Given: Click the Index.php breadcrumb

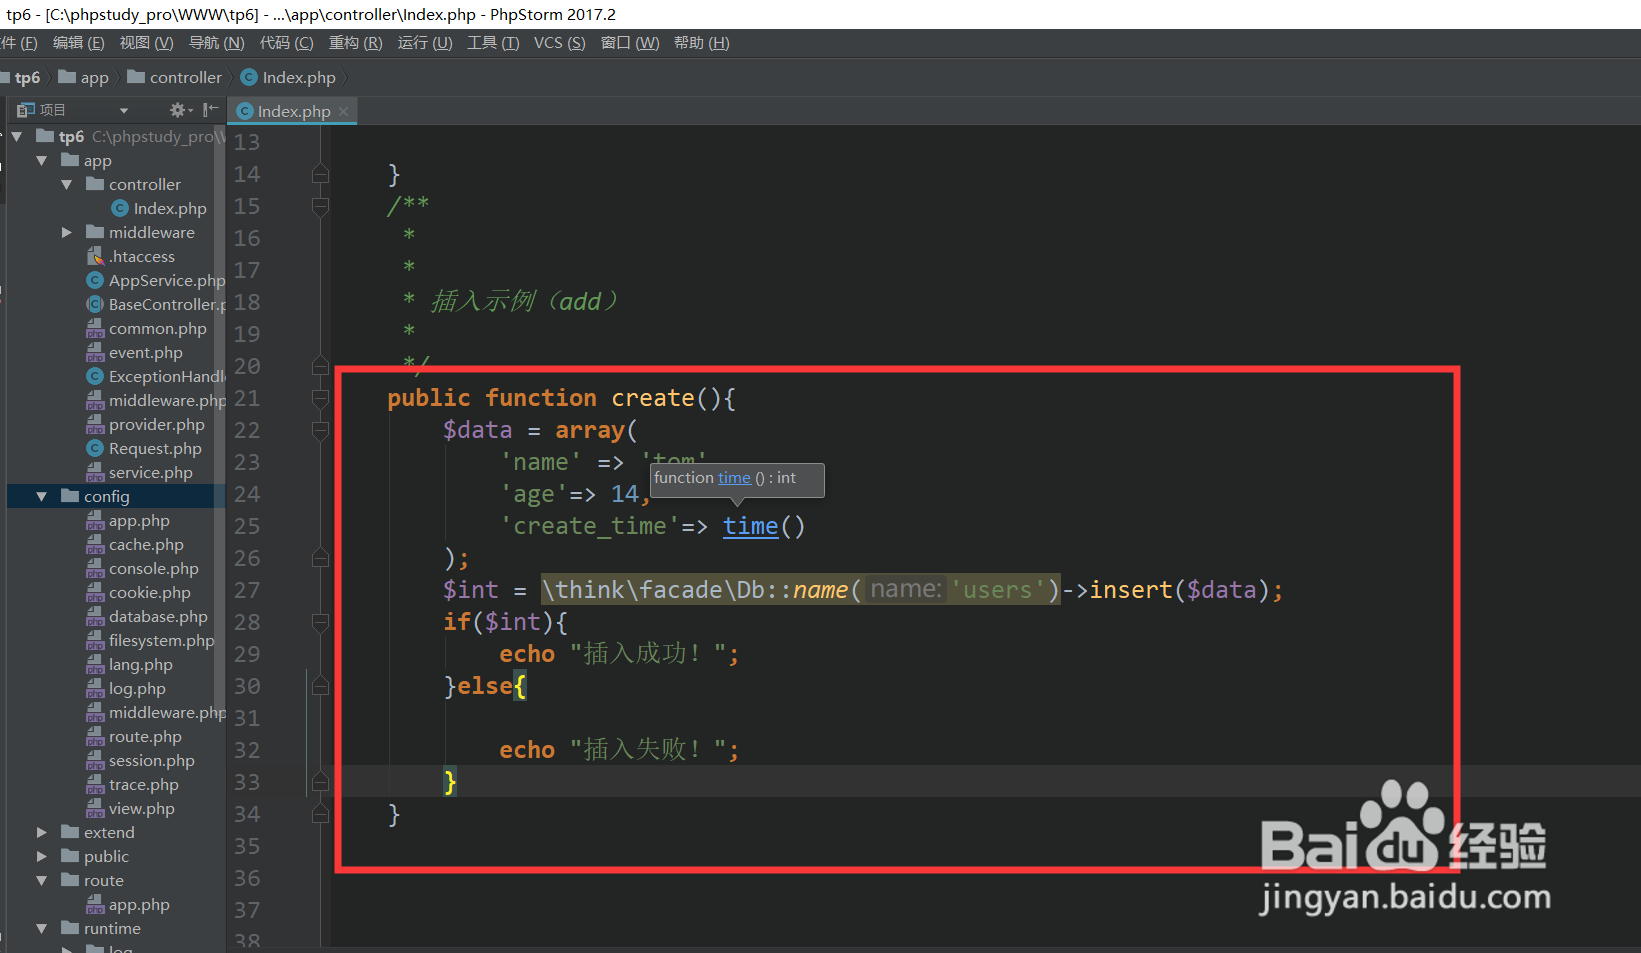Looking at the screenshot, I should (x=288, y=78).
